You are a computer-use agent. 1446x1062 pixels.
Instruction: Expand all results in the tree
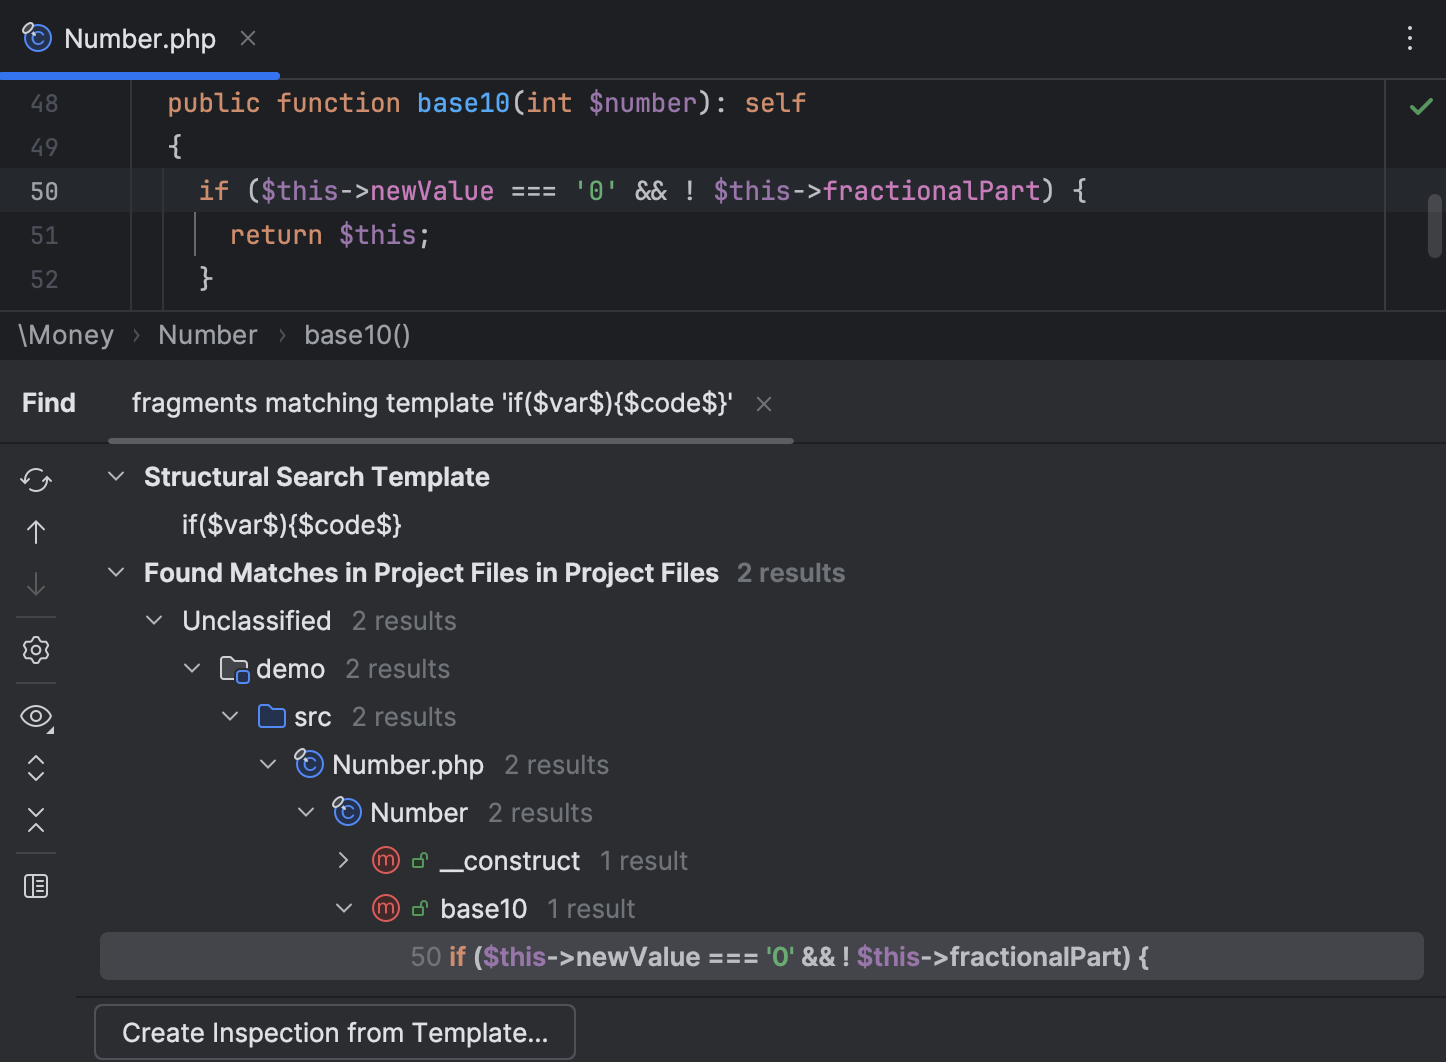pyautogui.click(x=35, y=768)
